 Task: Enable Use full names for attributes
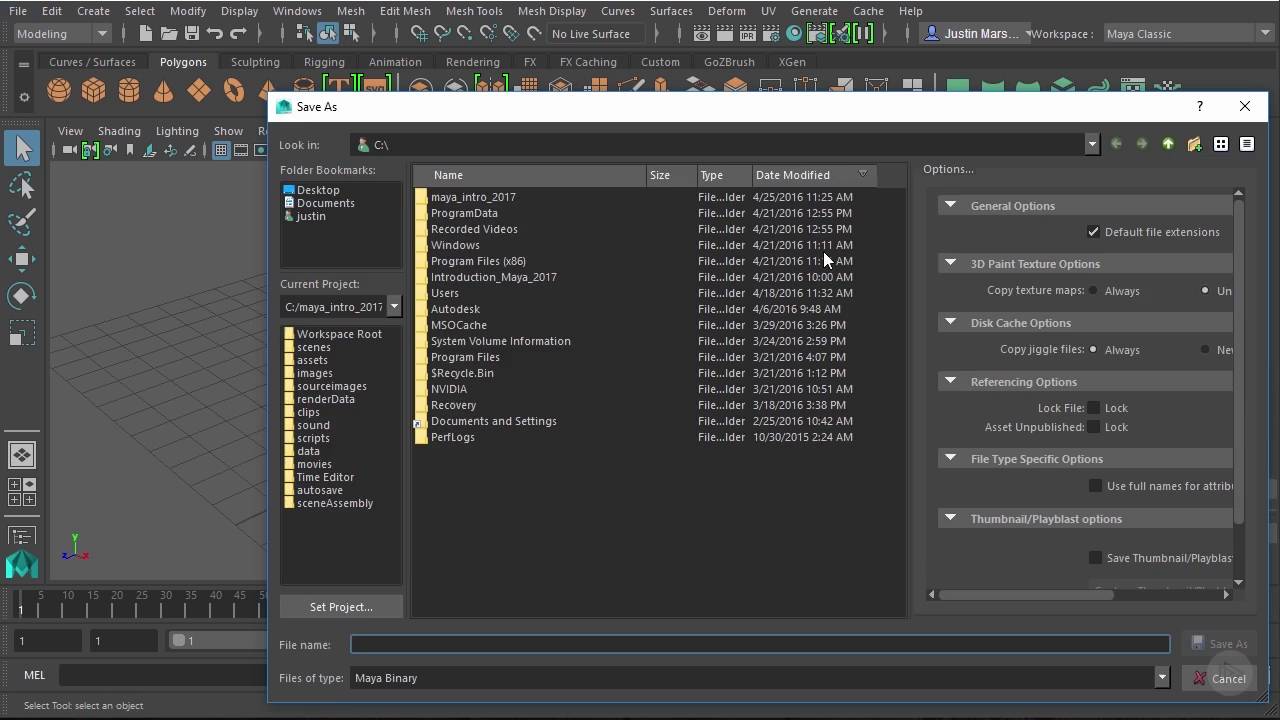coord(1095,486)
